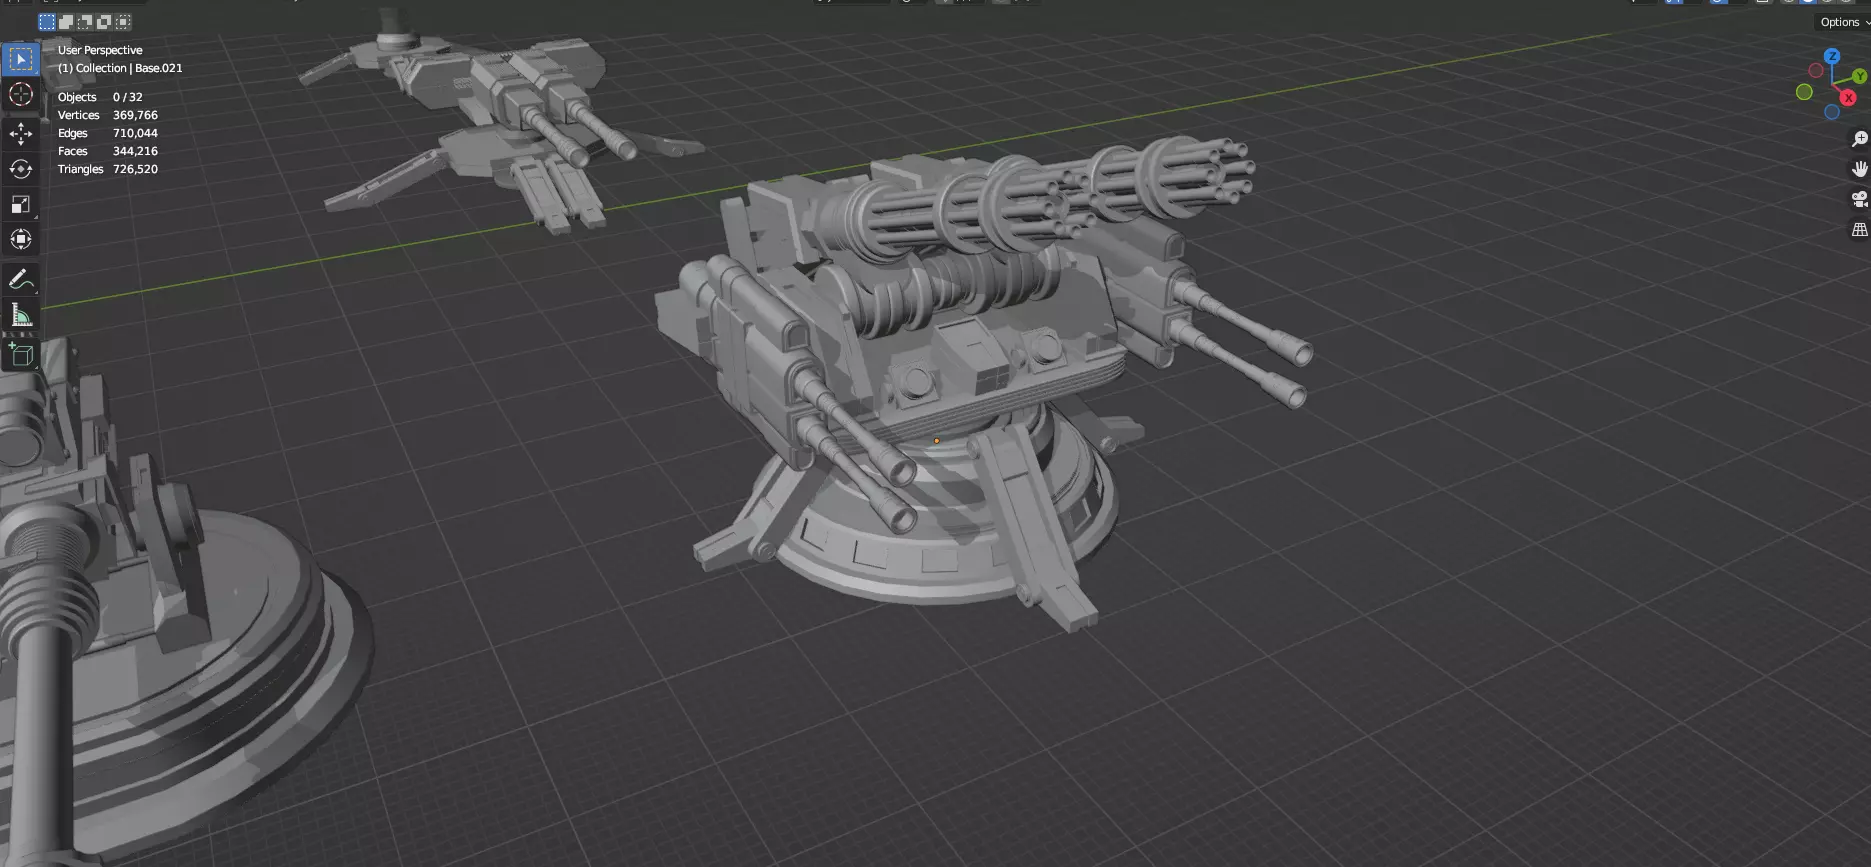Activate the Annotate pencil tool
This screenshot has height=867, width=1871.
tap(21, 280)
